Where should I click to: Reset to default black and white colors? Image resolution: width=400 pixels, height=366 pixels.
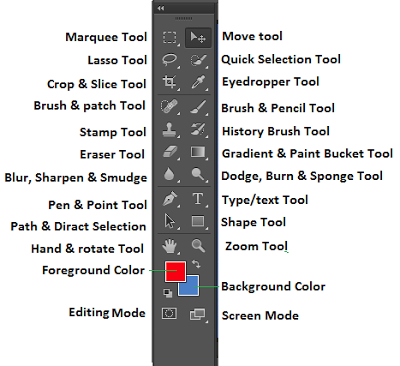click(x=168, y=293)
